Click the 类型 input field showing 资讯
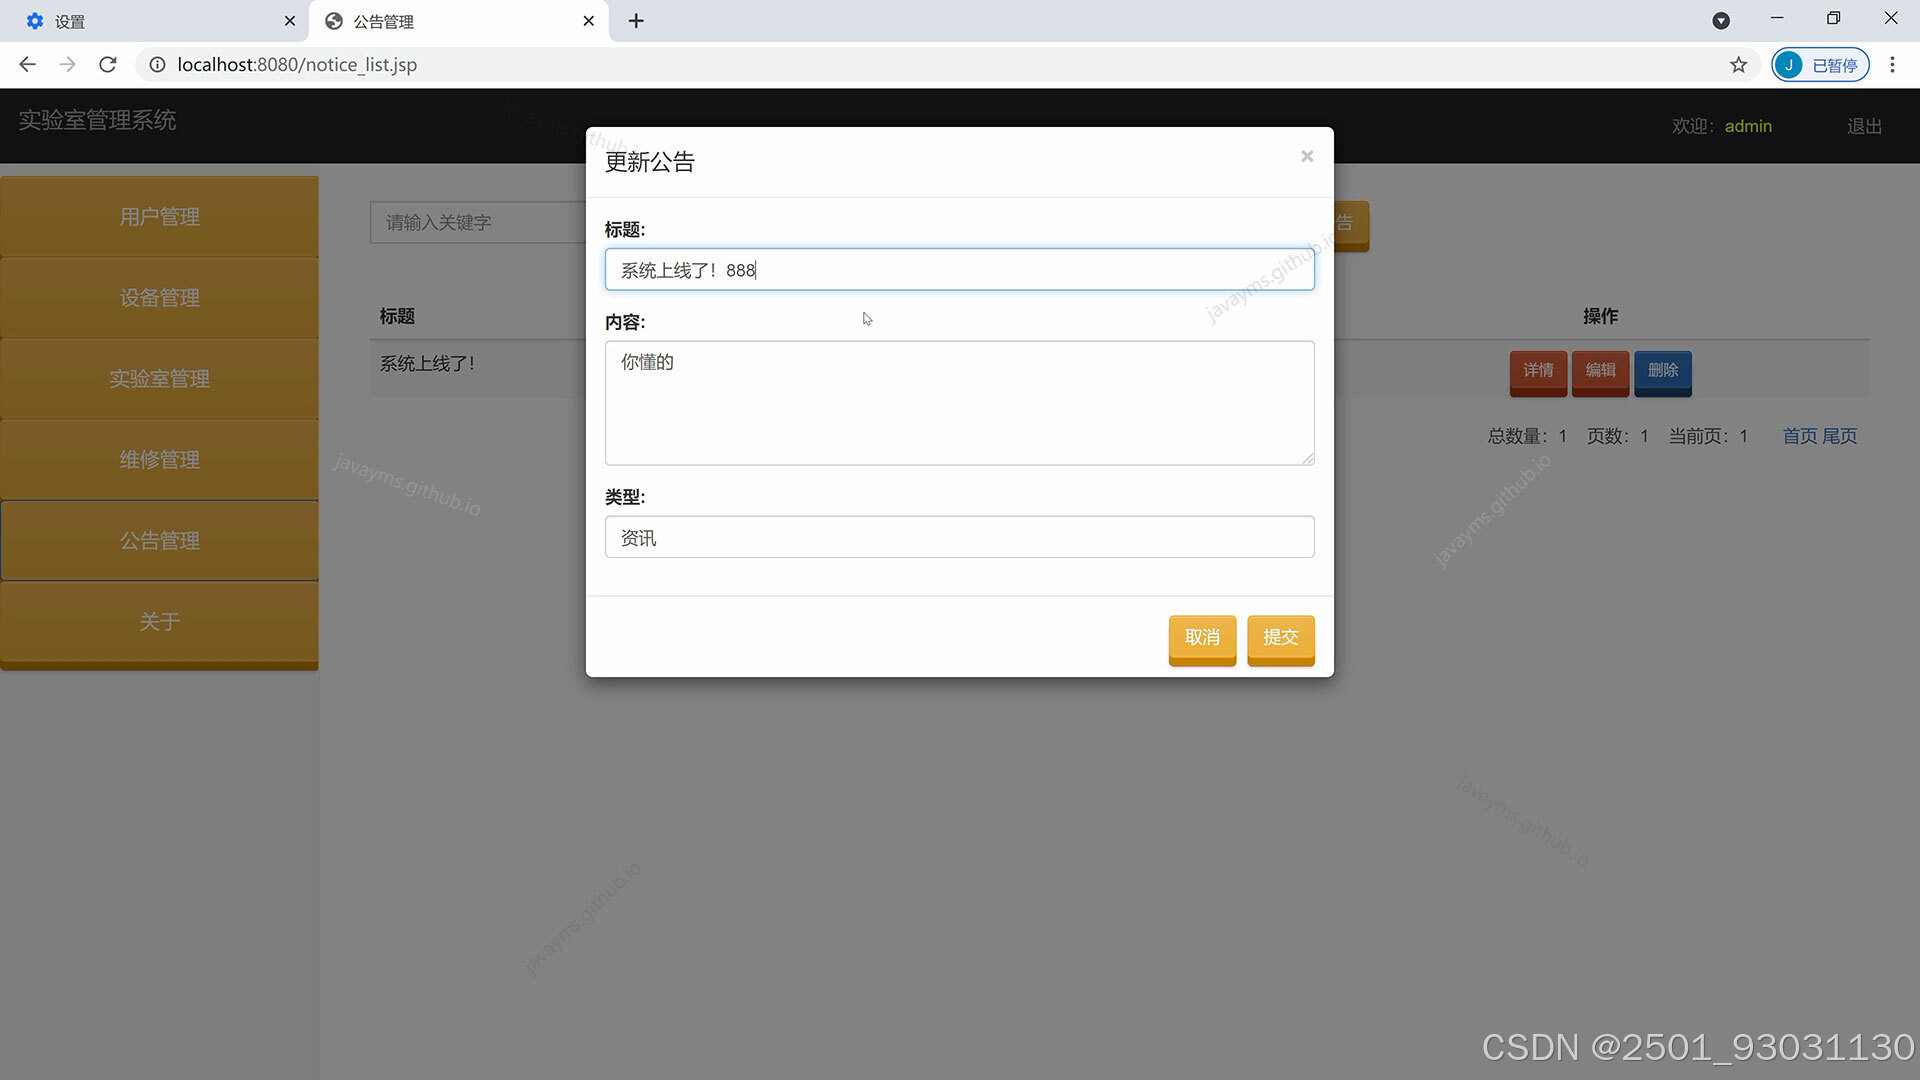 pos(959,537)
